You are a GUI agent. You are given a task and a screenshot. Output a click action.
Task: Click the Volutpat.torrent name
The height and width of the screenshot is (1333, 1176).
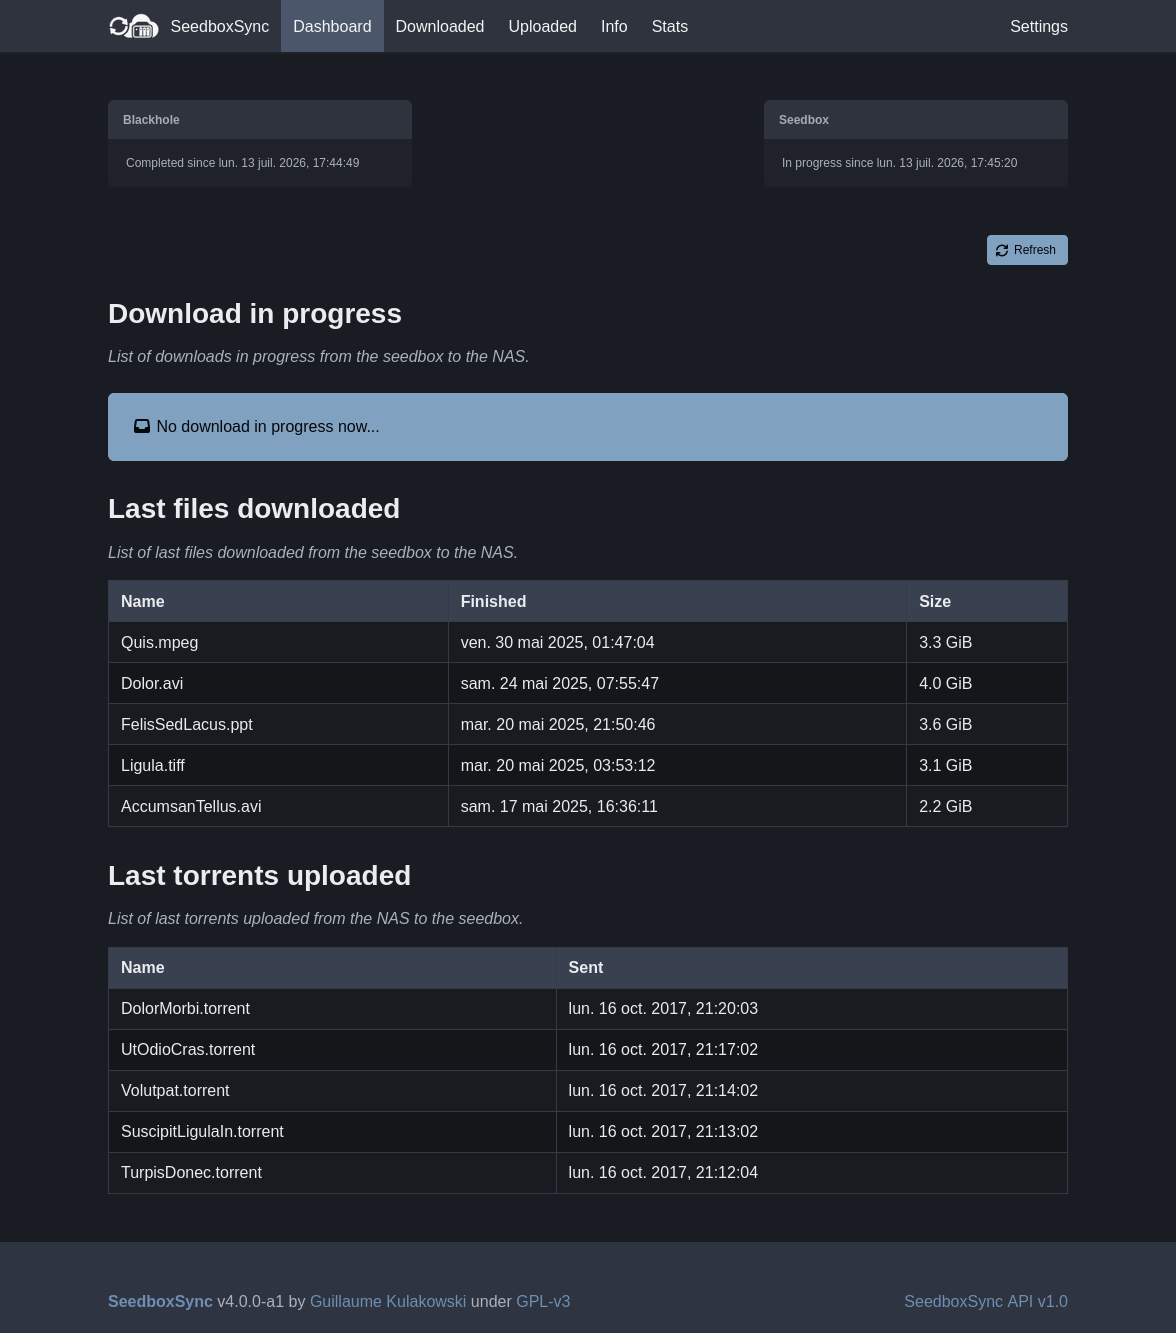(175, 1090)
